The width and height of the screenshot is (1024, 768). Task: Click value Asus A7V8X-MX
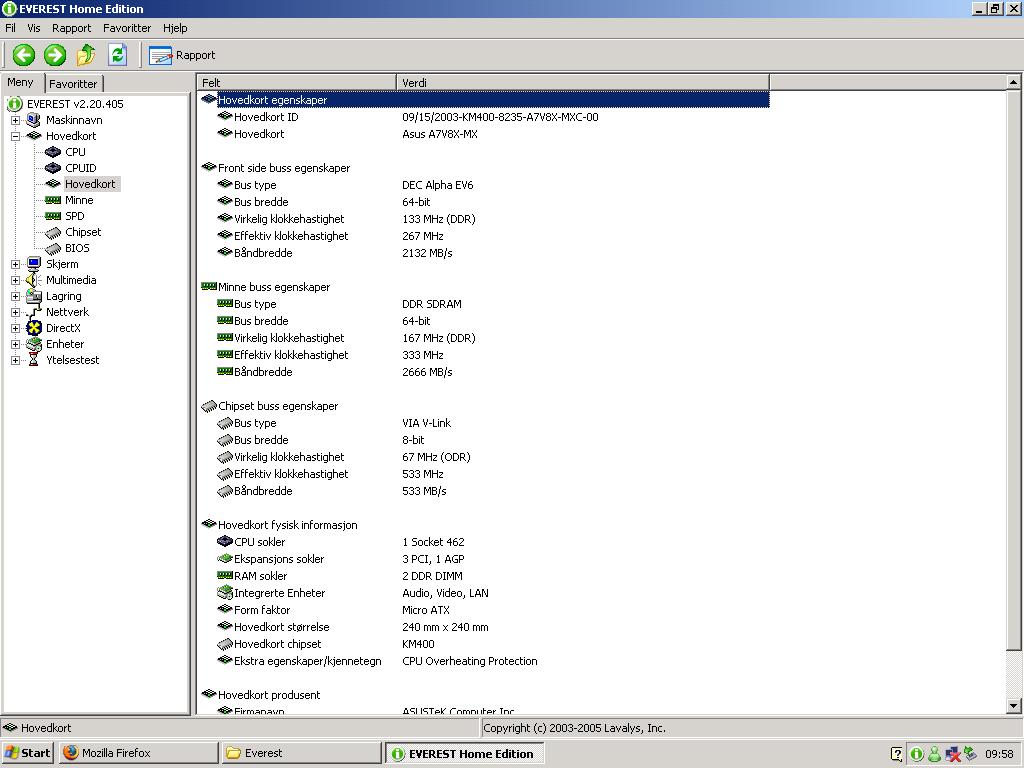(x=440, y=134)
